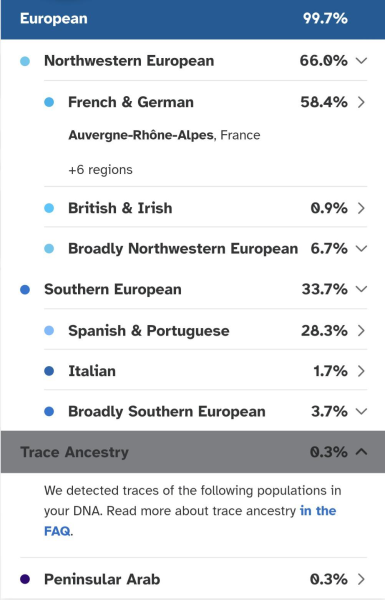Click Auvergne-Rhône-Alpes, France region
Image resolution: width=385 pixels, height=600 pixels.
(164, 135)
